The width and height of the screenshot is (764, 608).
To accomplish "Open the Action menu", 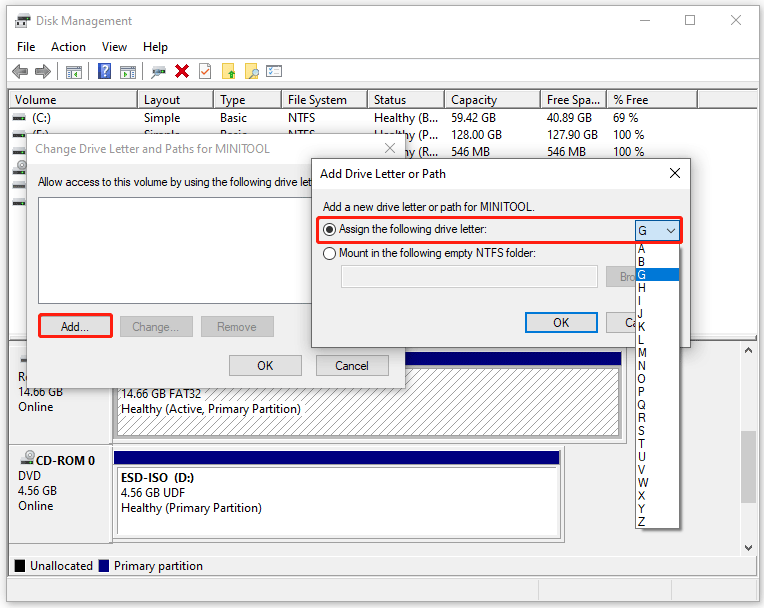I will click(x=68, y=46).
